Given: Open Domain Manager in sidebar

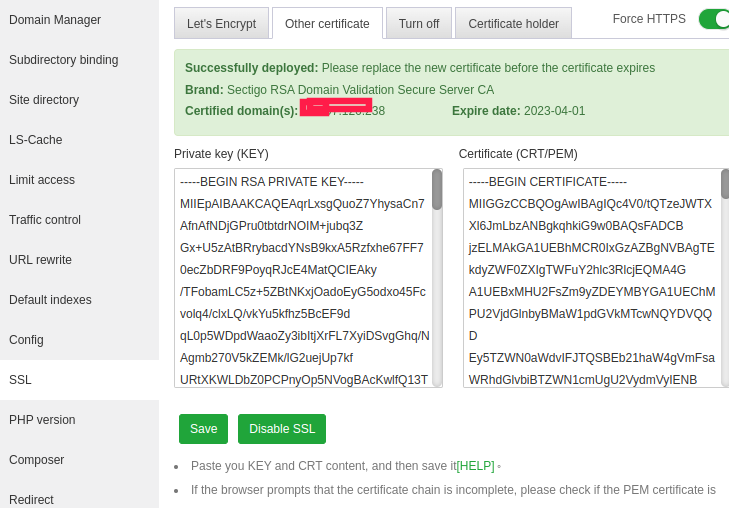Looking at the screenshot, I should (55, 20).
